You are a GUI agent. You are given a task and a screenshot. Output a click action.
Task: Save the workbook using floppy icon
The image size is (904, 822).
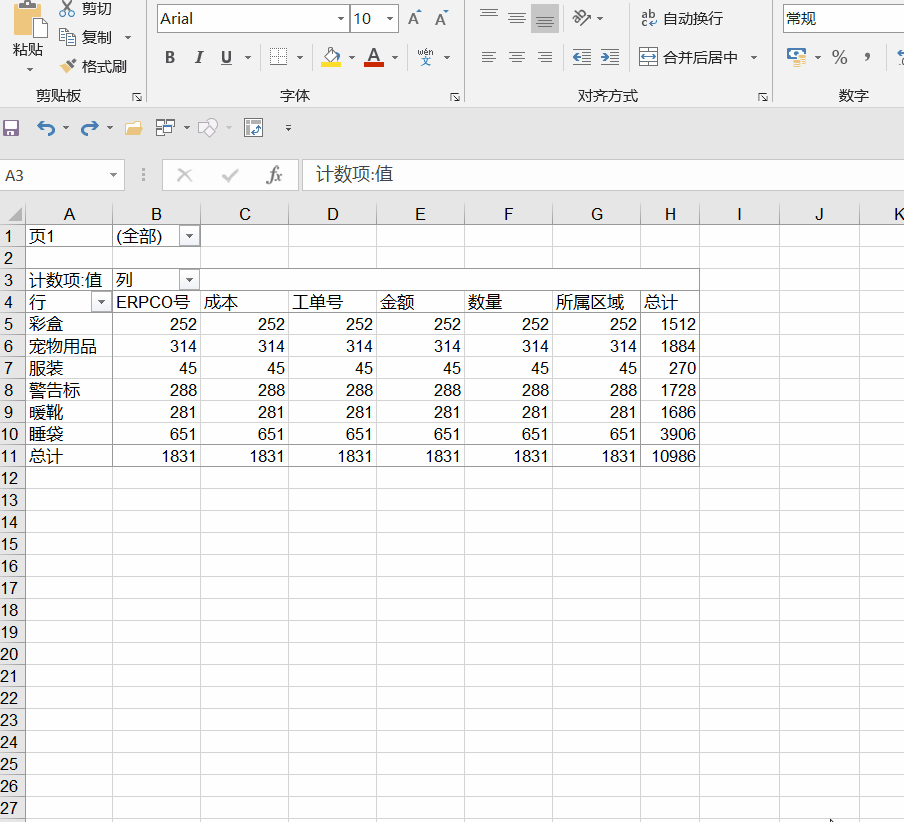[11, 127]
